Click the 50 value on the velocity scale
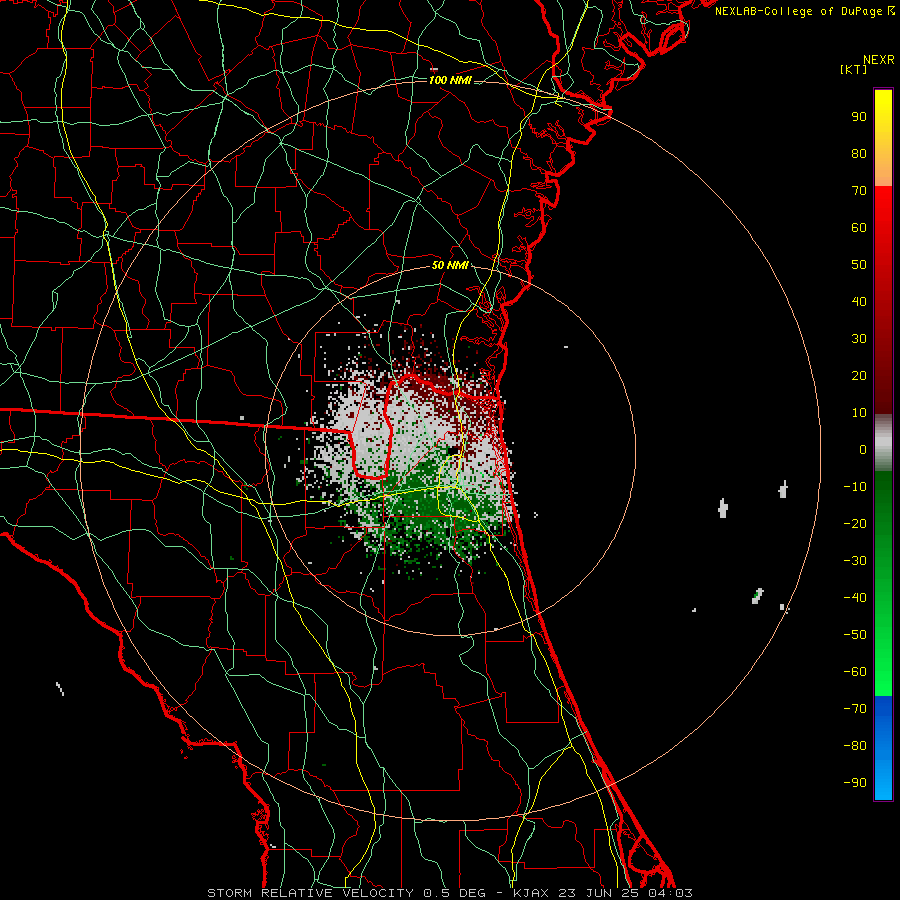Screen dimensions: 900x900 click(x=859, y=265)
